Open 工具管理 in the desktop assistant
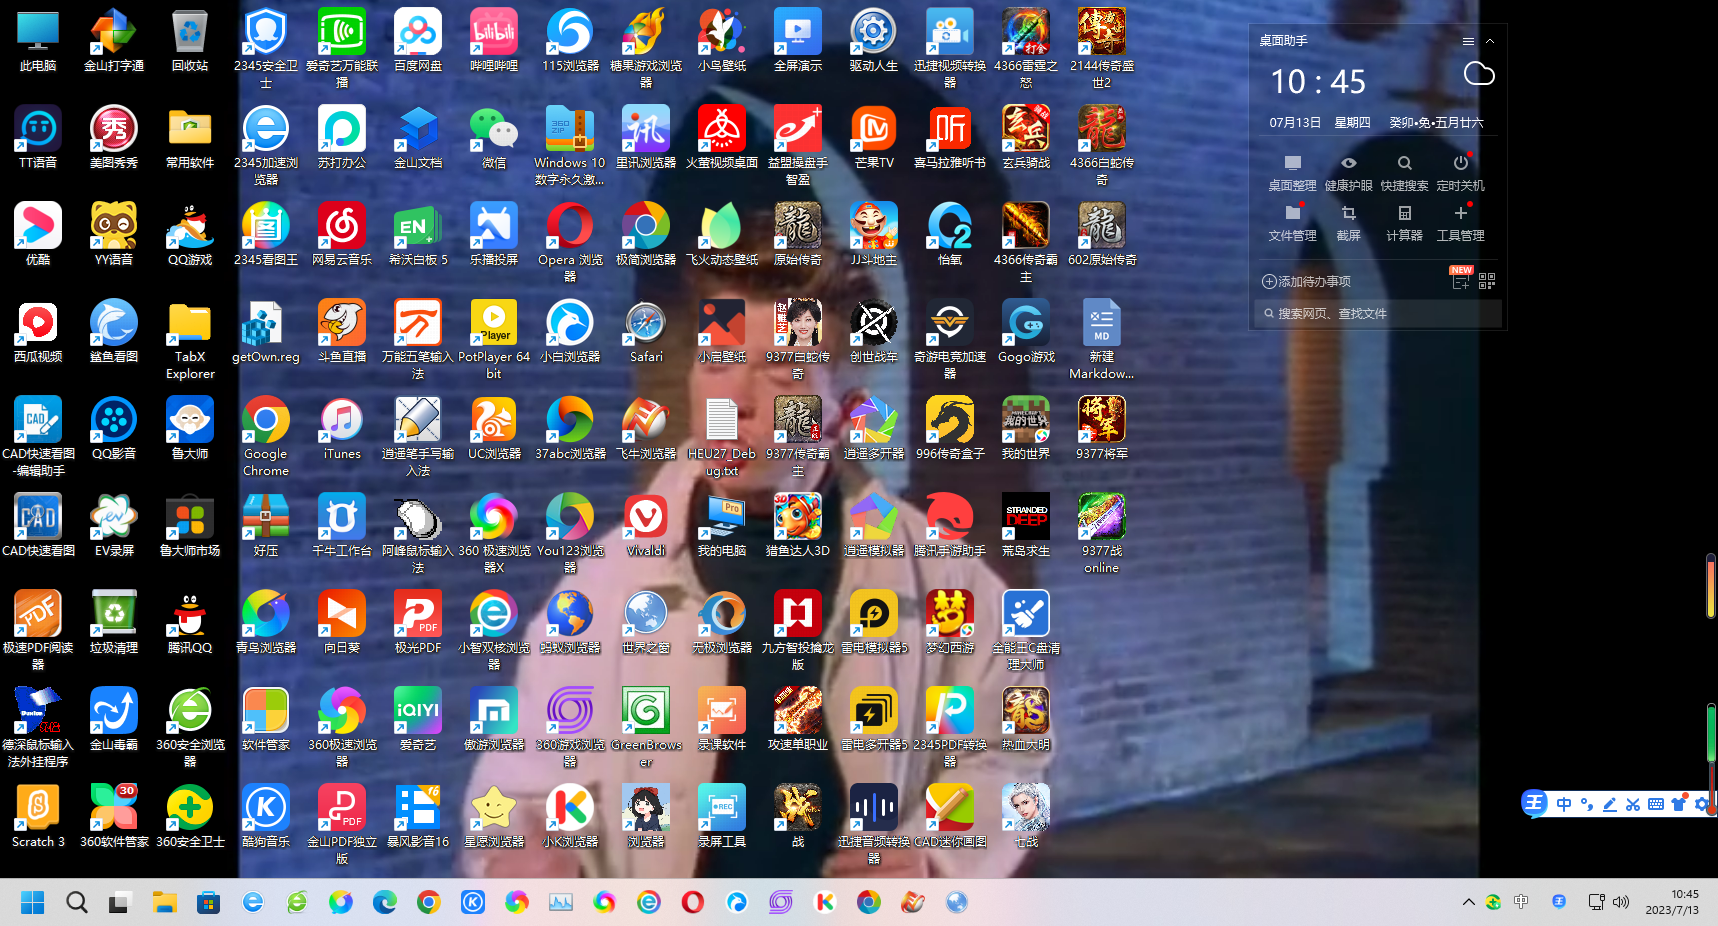This screenshot has width=1718, height=926. click(x=1460, y=222)
